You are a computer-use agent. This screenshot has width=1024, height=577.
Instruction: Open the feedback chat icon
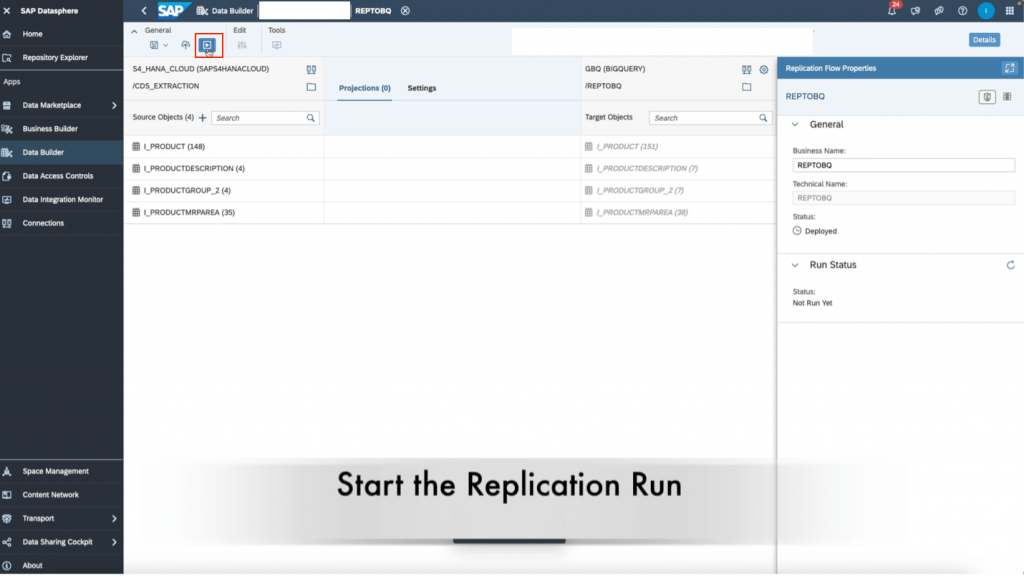pos(915,10)
